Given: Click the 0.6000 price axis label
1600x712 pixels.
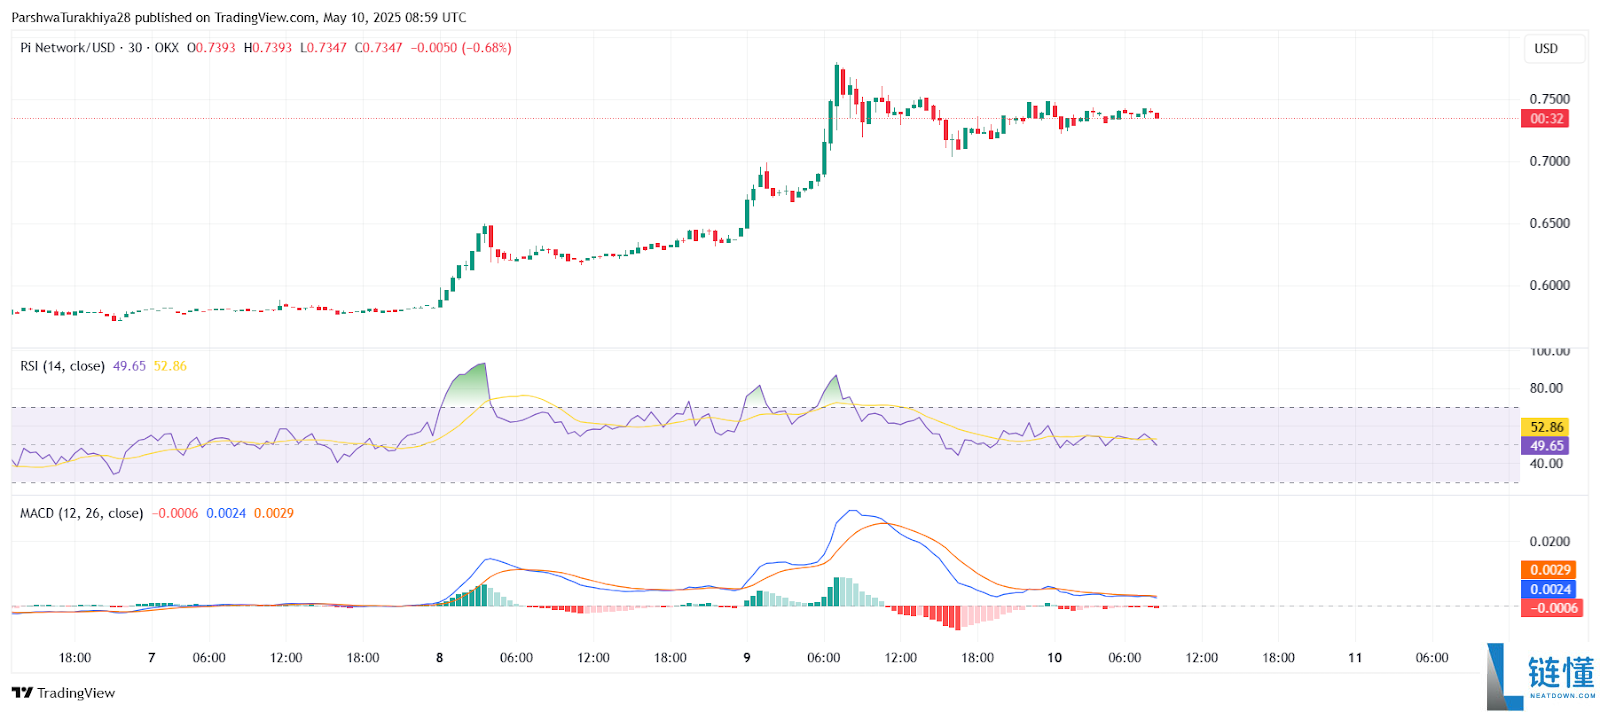Looking at the screenshot, I should (1549, 285).
